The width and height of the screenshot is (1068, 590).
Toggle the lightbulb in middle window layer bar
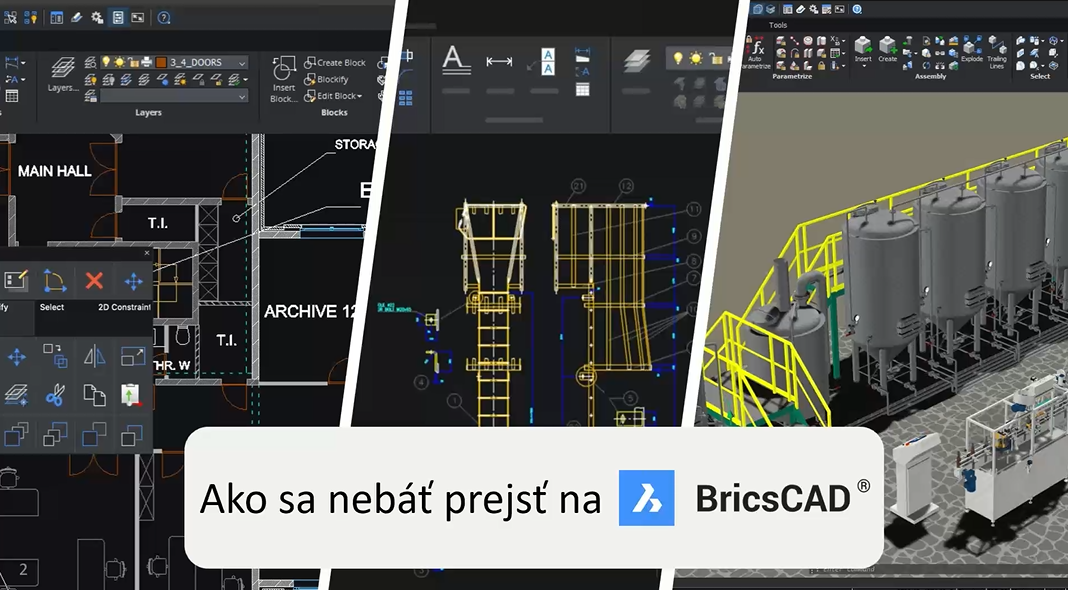click(x=678, y=59)
